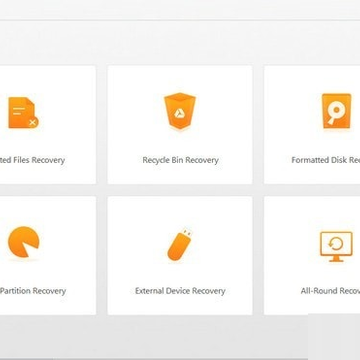
Task: Click the orange USB flash drive icon
Action: pos(180,244)
